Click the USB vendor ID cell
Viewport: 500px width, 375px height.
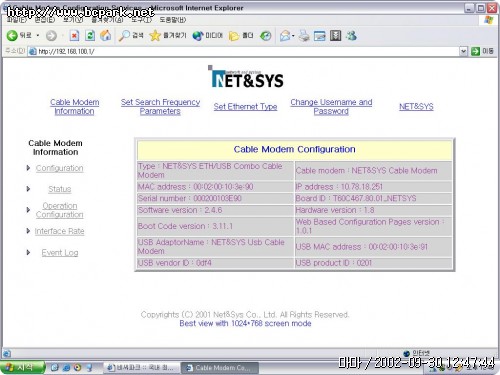[215, 263]
